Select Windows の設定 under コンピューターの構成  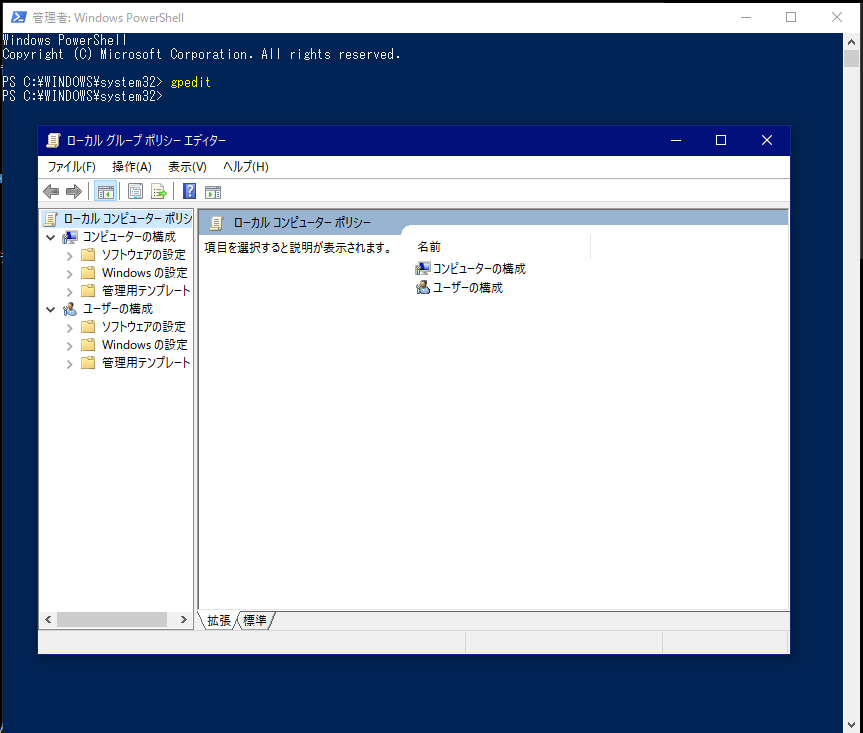tap(144, 273)
